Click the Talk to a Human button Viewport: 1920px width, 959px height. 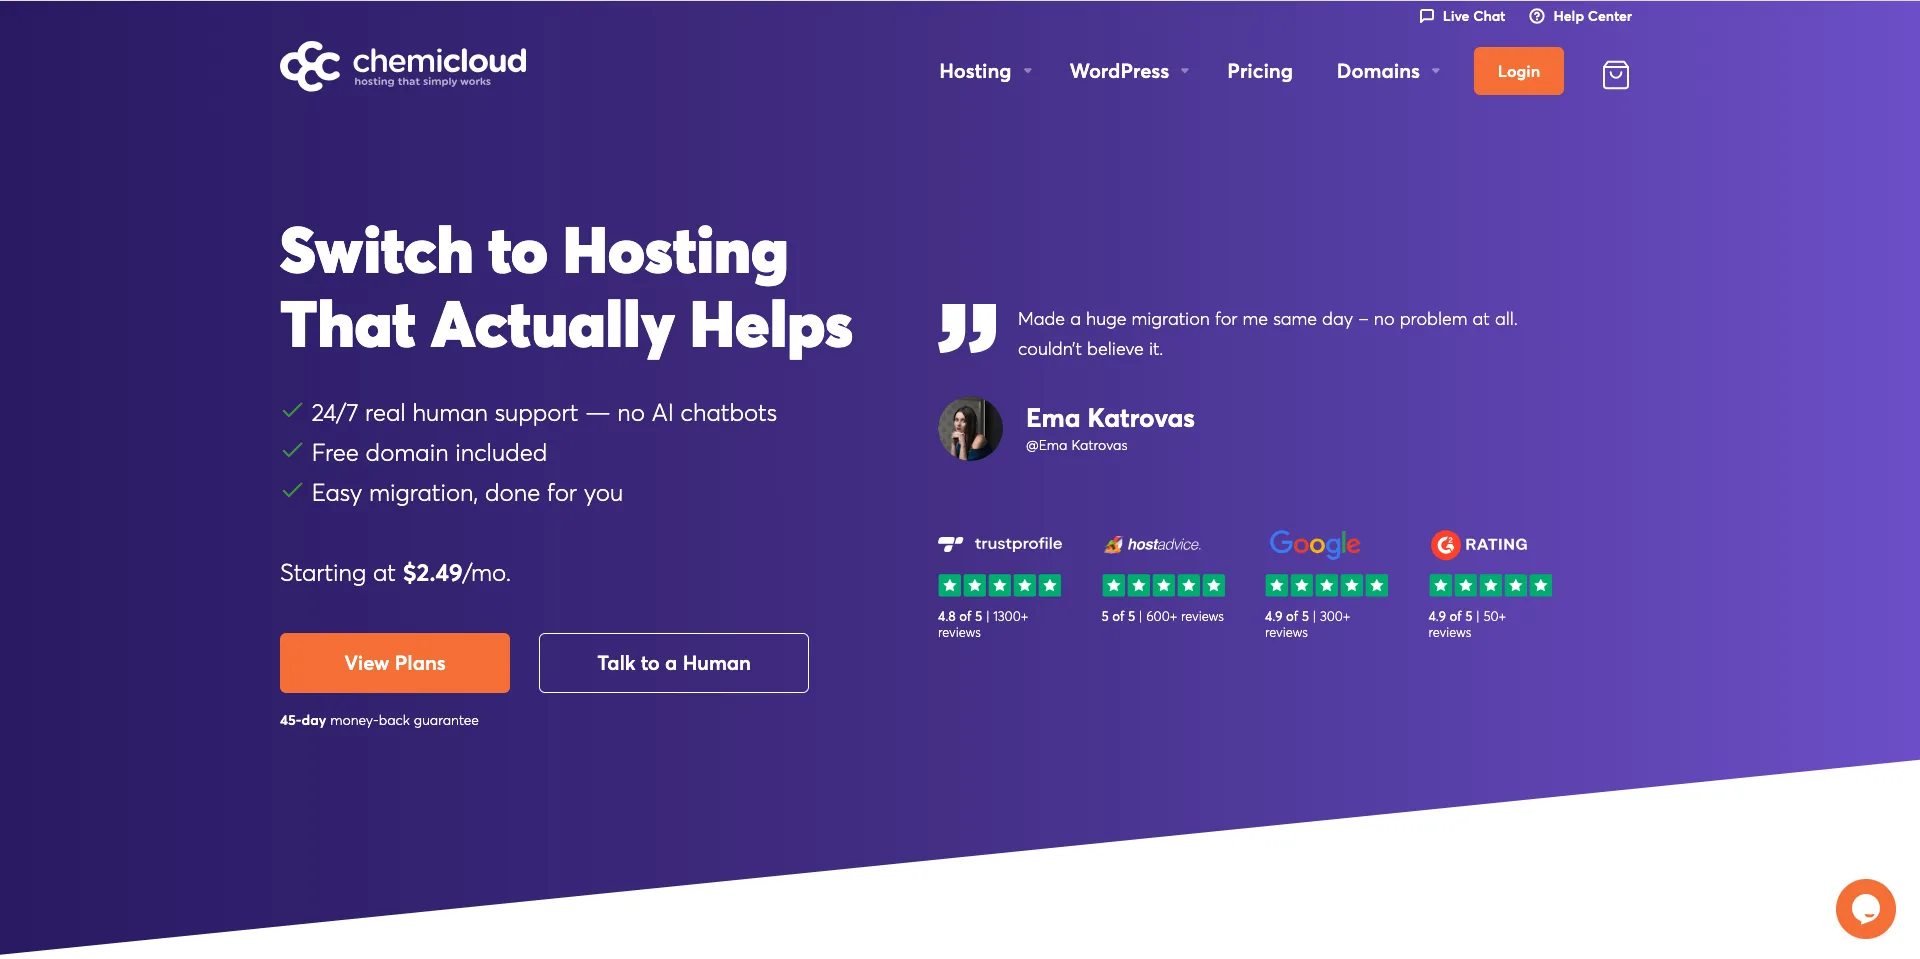click(674, 663)
